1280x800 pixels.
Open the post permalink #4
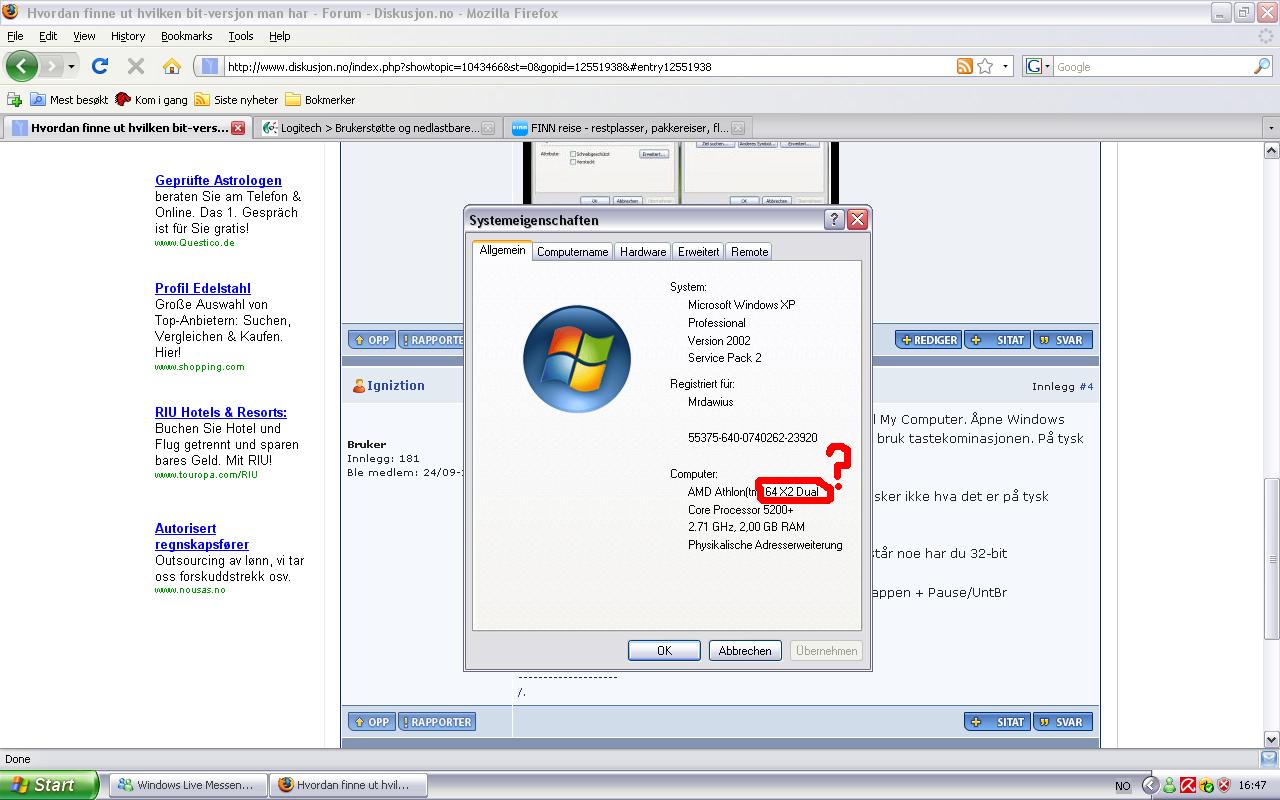click(x=1086, y=386)
